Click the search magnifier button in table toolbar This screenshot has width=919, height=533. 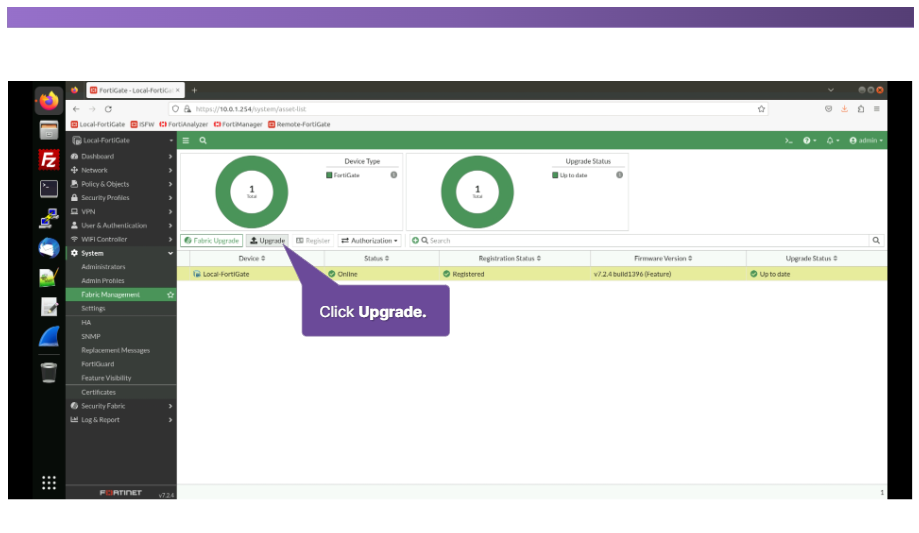coord(876,240)
